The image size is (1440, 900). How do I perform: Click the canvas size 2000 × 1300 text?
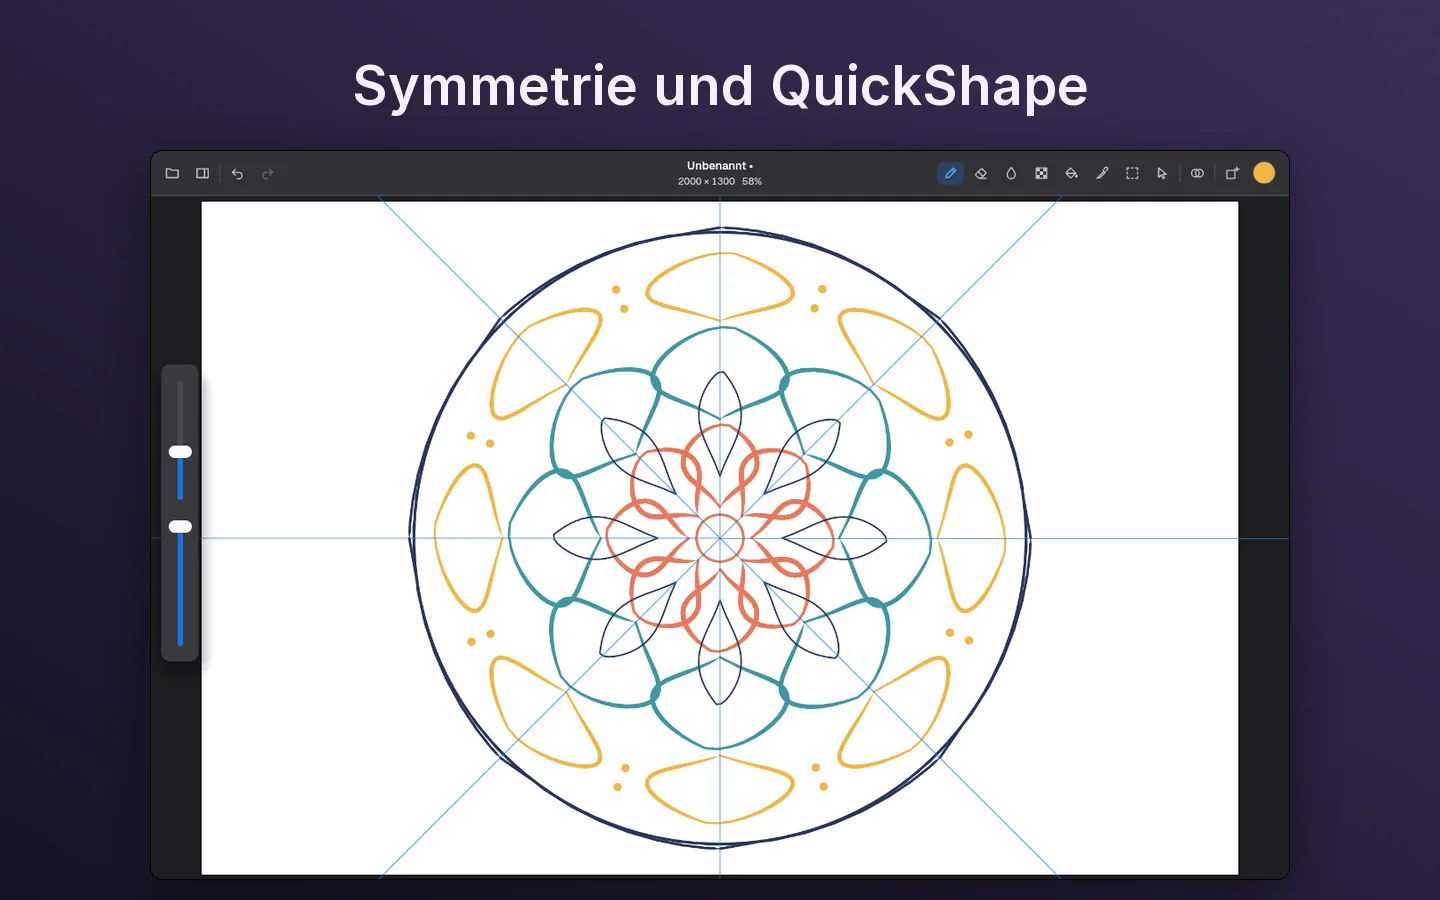(x=706, y=182)
